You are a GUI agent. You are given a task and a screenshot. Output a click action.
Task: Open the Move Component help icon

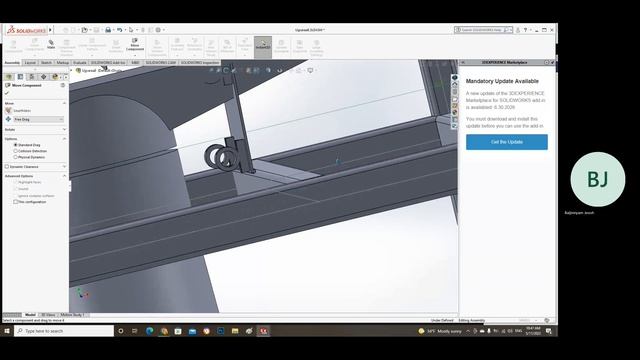[x=63, y=85]
